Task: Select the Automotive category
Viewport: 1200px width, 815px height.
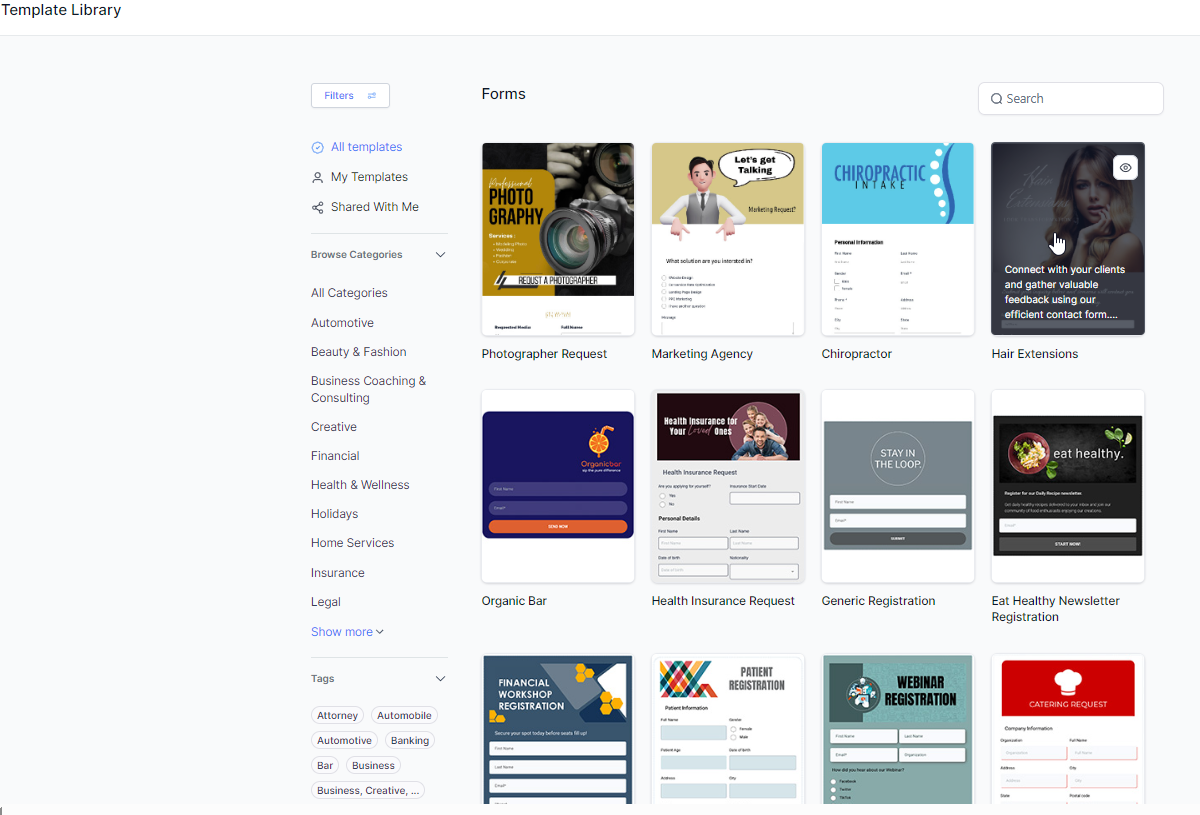Action: [x=342, y=323]
